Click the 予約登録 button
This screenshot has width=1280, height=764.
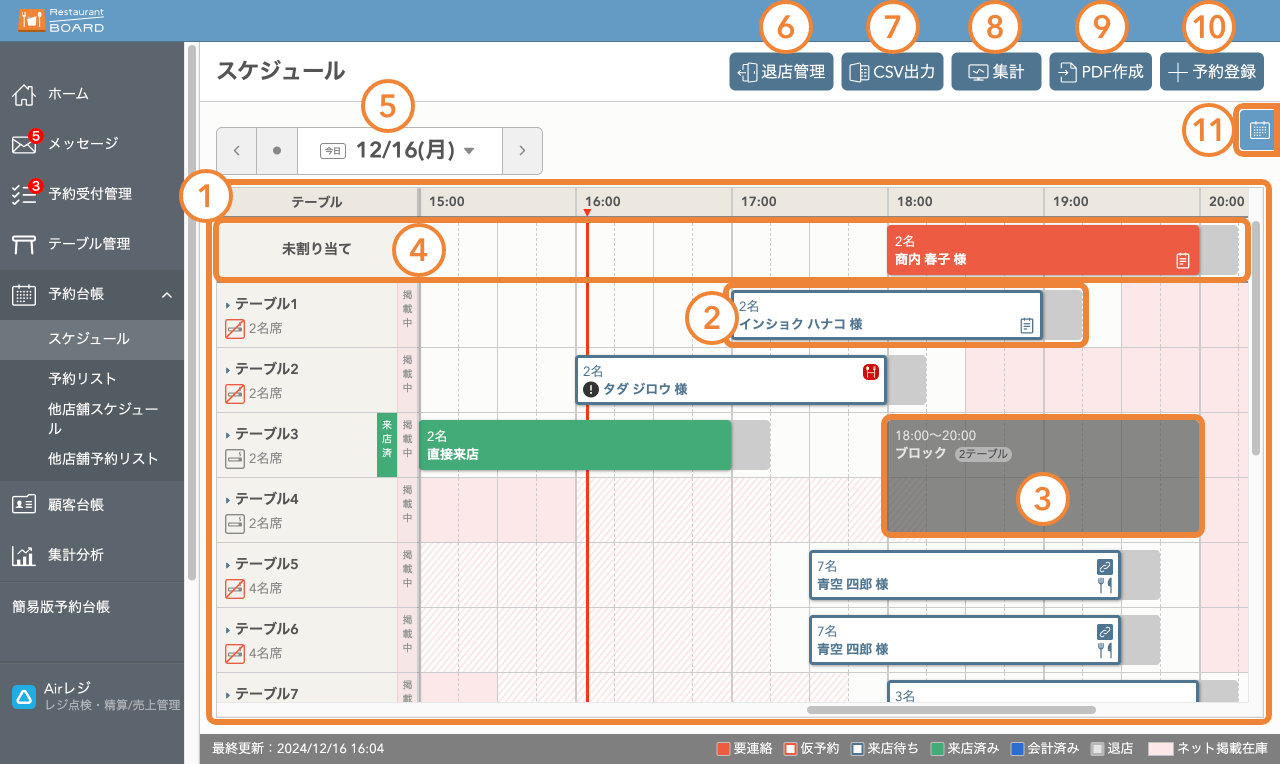pos(1211,72)
